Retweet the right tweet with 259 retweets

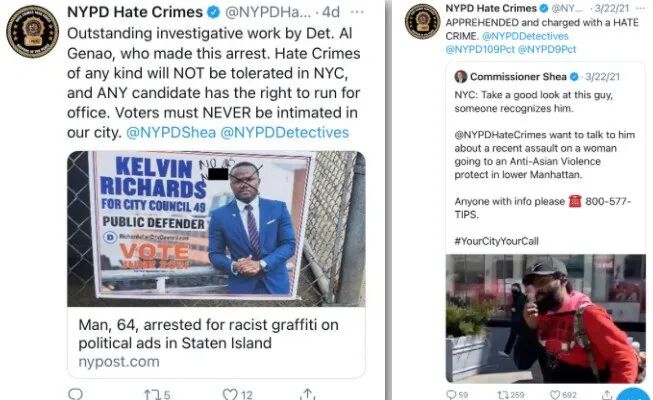[511, 395]
